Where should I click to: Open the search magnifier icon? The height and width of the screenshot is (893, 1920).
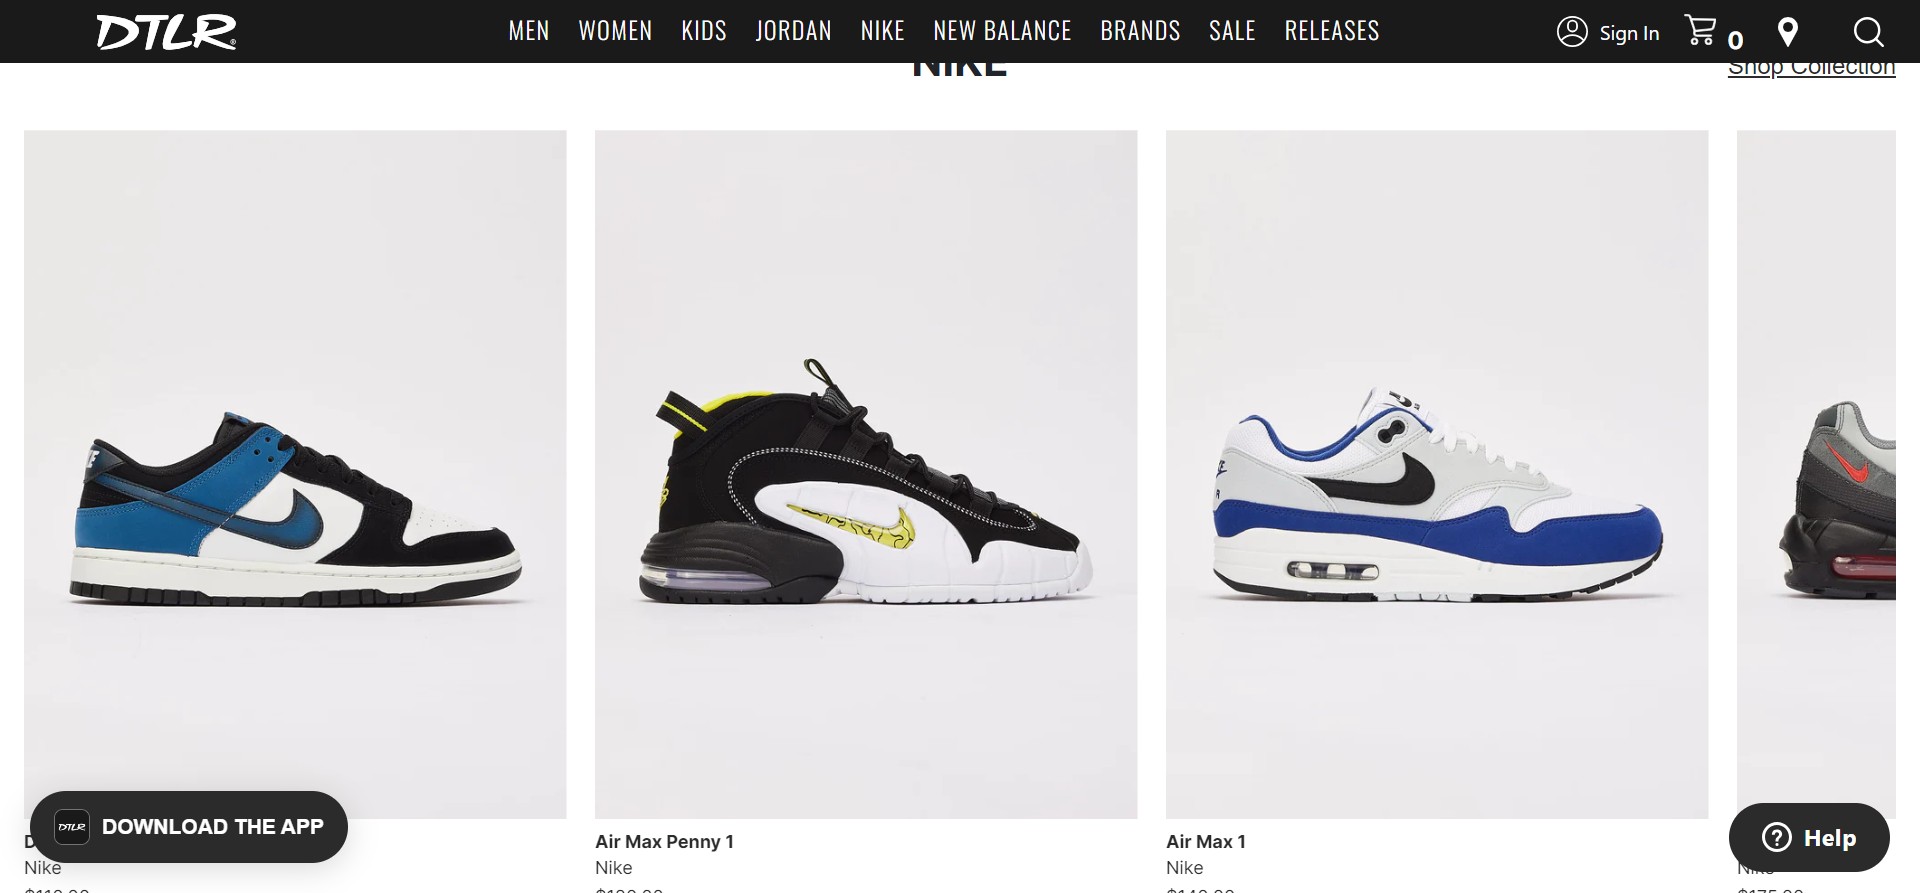(1868, 32)
